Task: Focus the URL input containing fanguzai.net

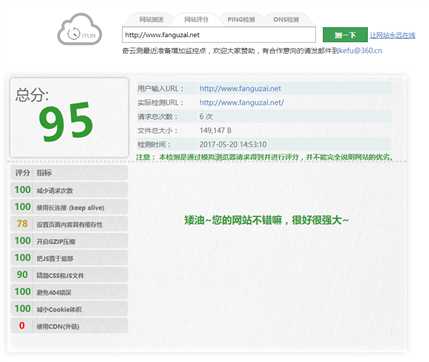Action: click(219, 35)
